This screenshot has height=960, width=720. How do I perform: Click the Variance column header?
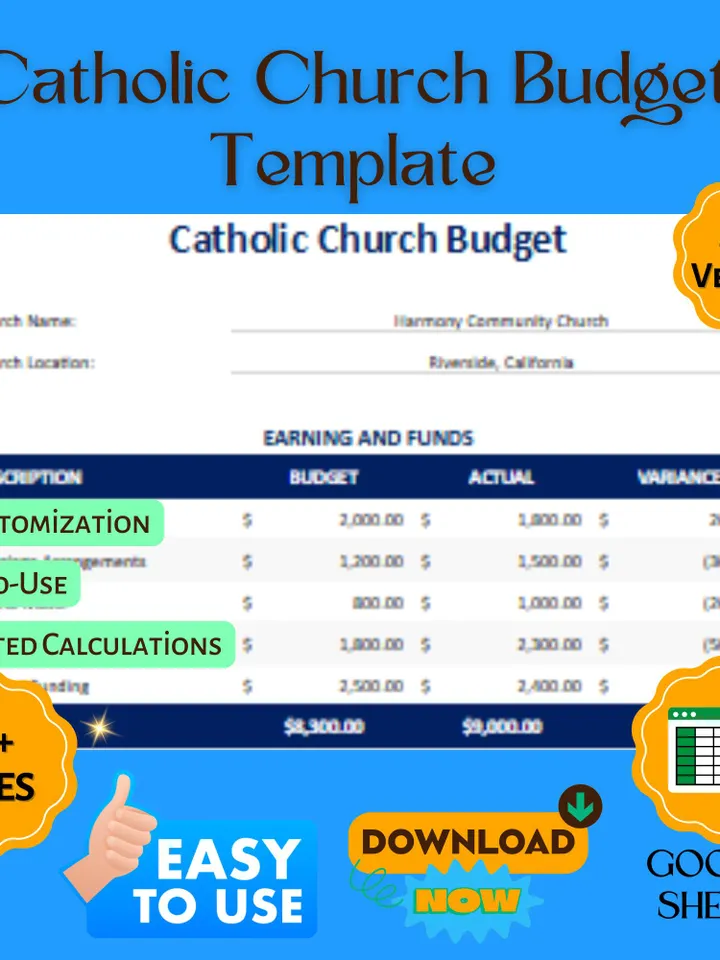coord(678,477)
